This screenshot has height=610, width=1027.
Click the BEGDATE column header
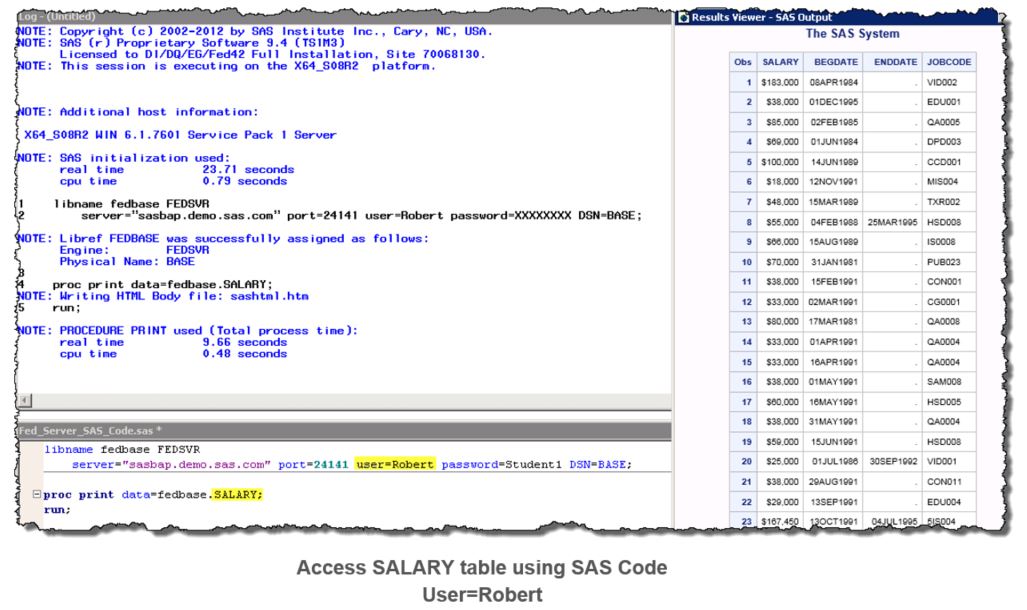point(834,62)
